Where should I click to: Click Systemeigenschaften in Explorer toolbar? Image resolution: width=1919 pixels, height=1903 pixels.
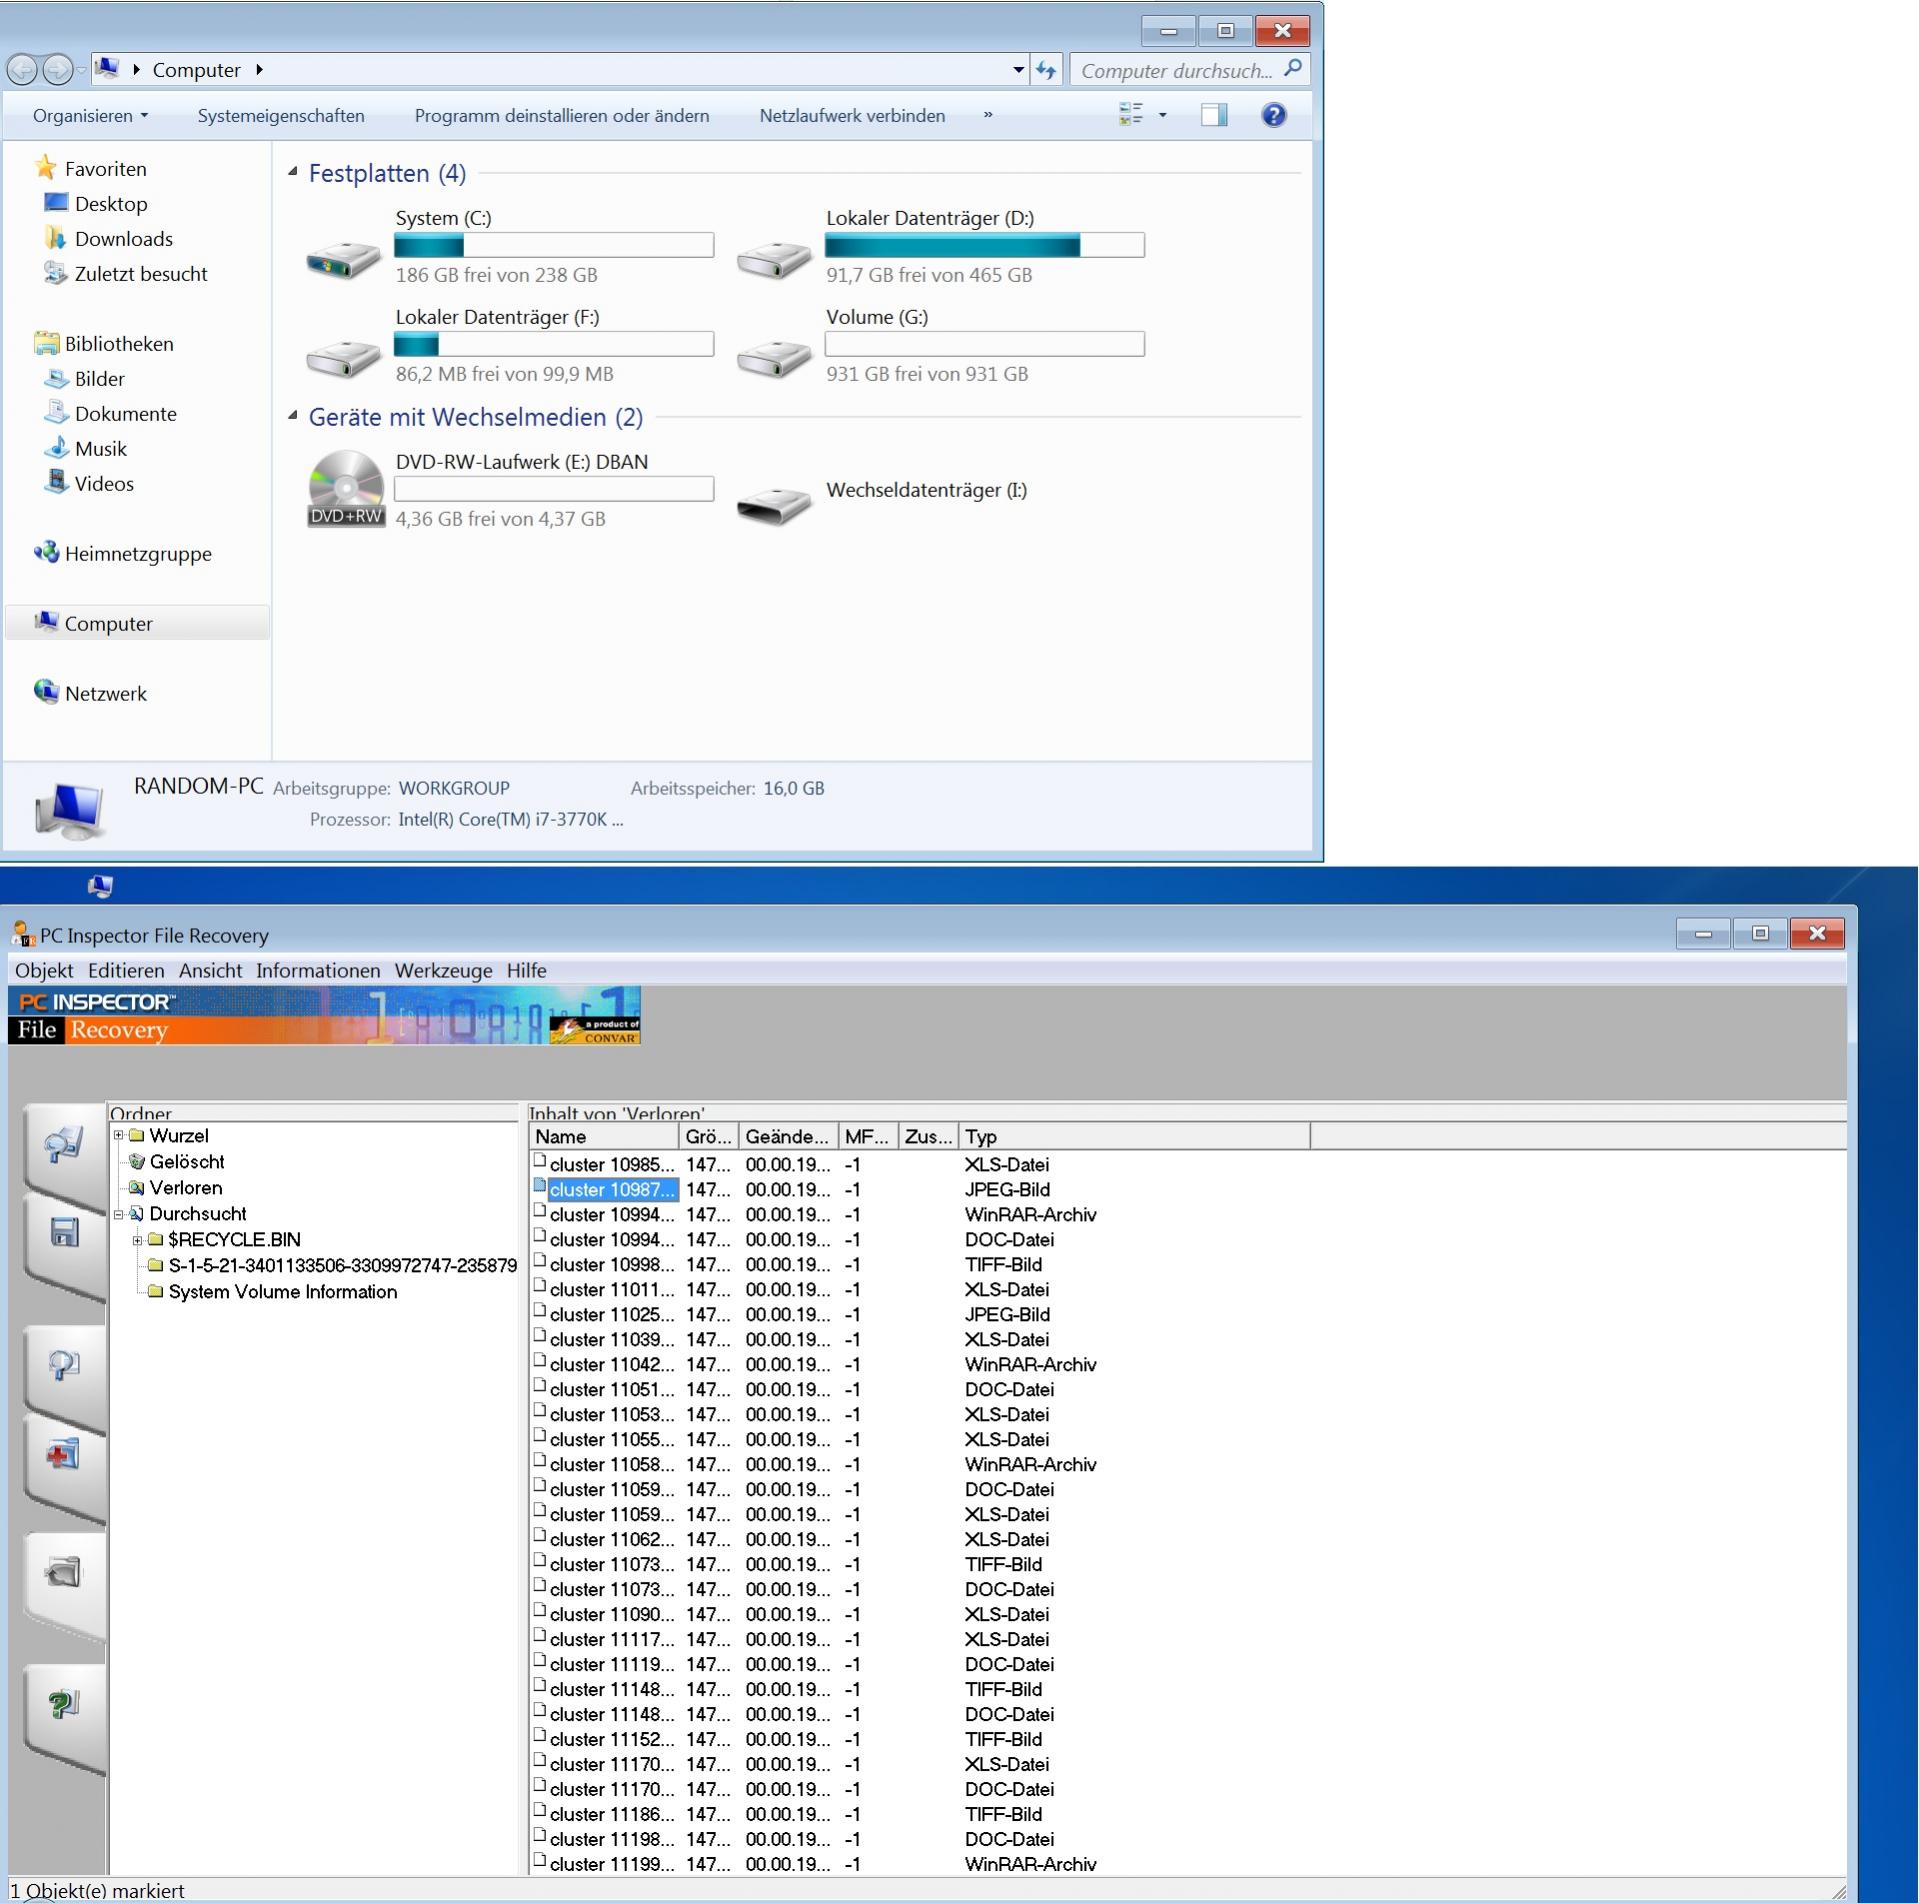[281, 116]
